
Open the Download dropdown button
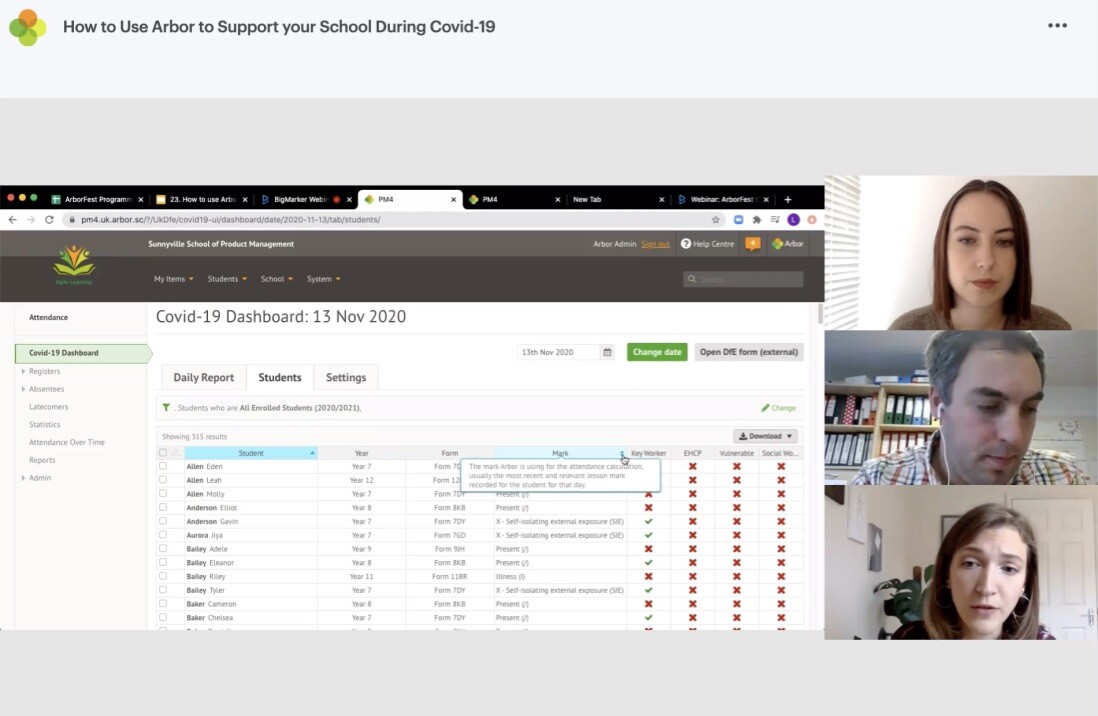tap(767, 436)
